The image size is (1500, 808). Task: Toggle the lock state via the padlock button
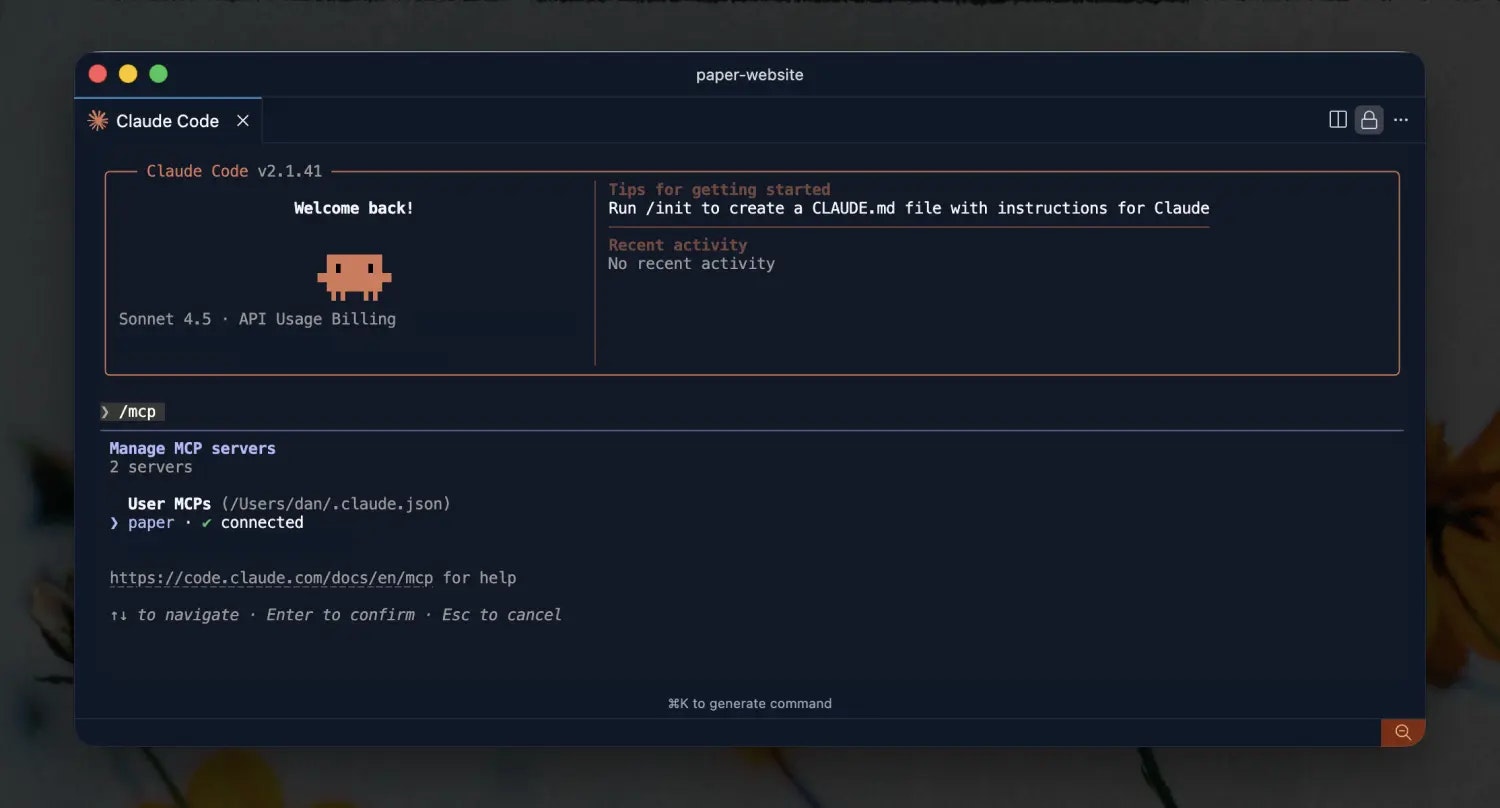click(x=1369, y=119)
